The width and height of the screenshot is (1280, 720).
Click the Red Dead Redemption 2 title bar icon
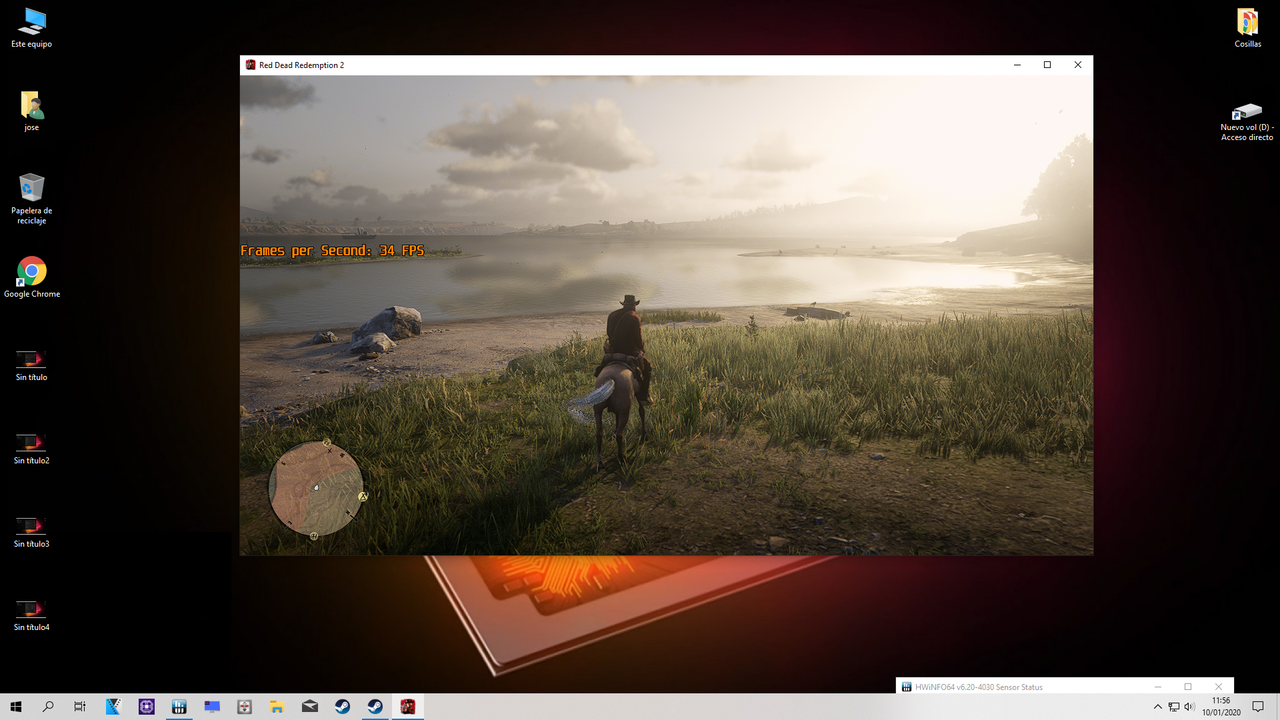click(x=250, y=65)
